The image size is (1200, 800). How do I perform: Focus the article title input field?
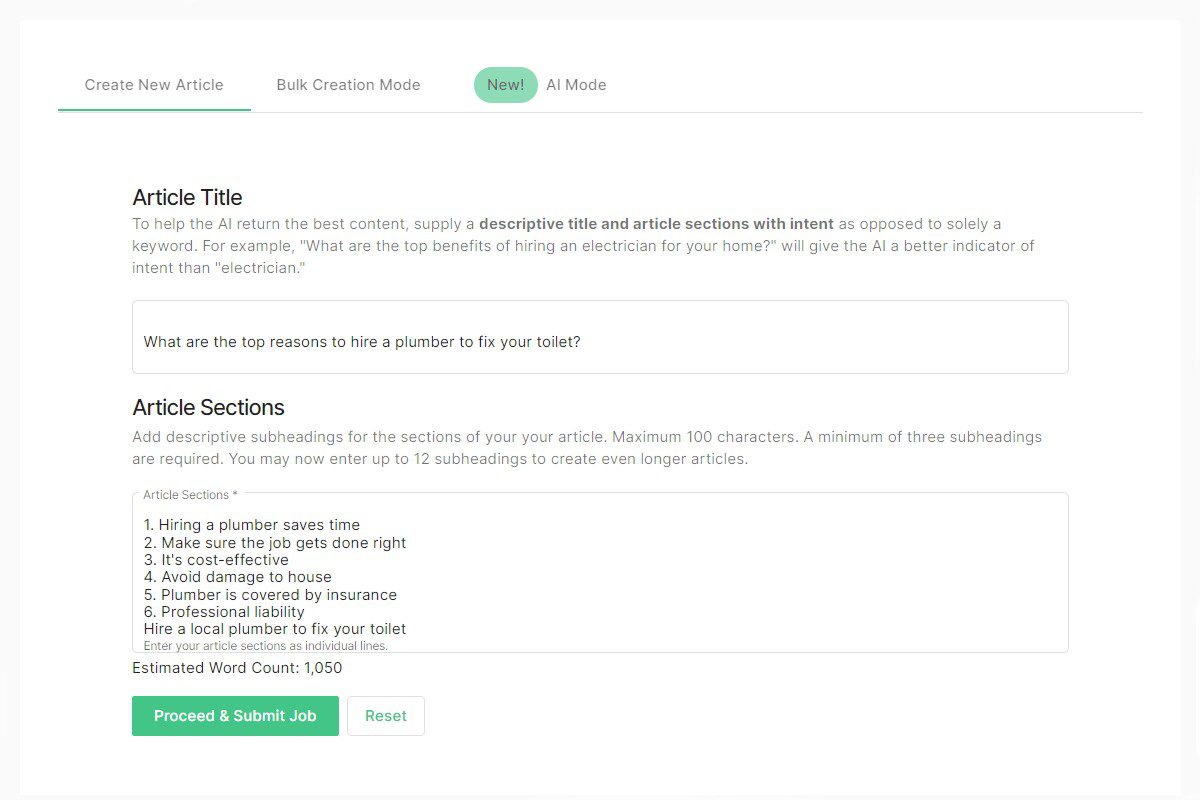click(600, 337)
